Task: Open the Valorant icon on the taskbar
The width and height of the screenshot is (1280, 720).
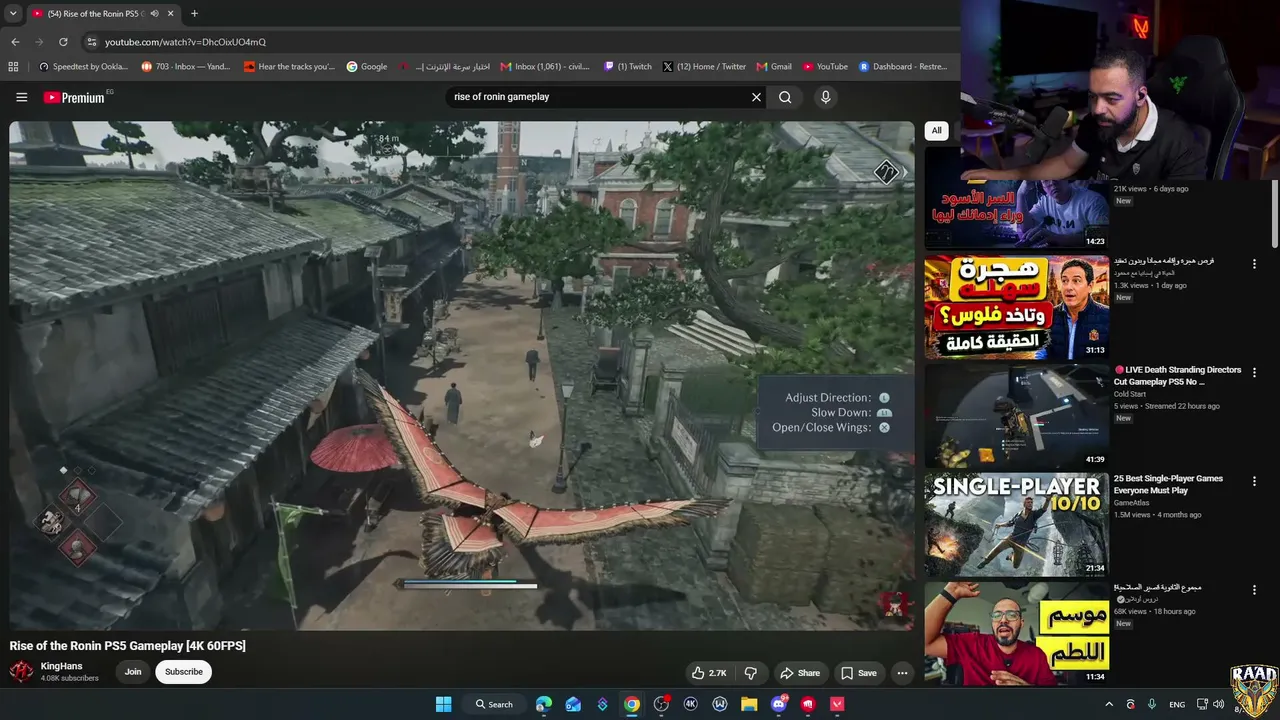Action: pos(837,704)
